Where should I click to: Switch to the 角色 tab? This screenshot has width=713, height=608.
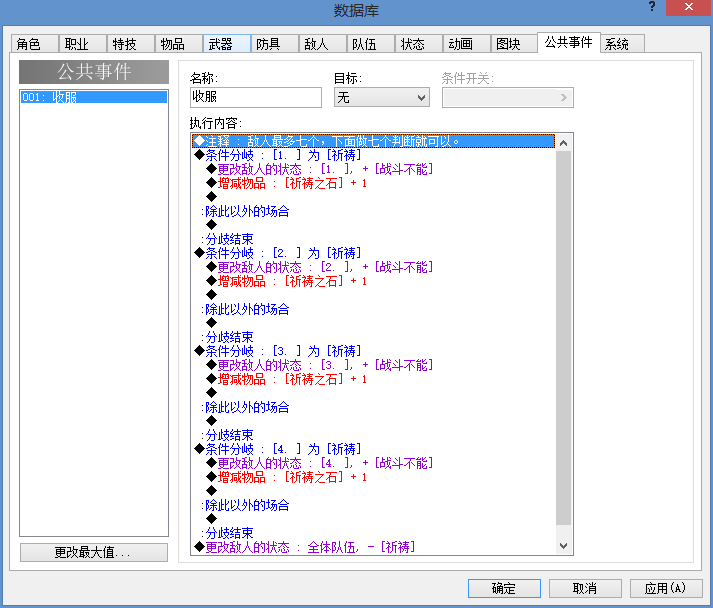35,44
